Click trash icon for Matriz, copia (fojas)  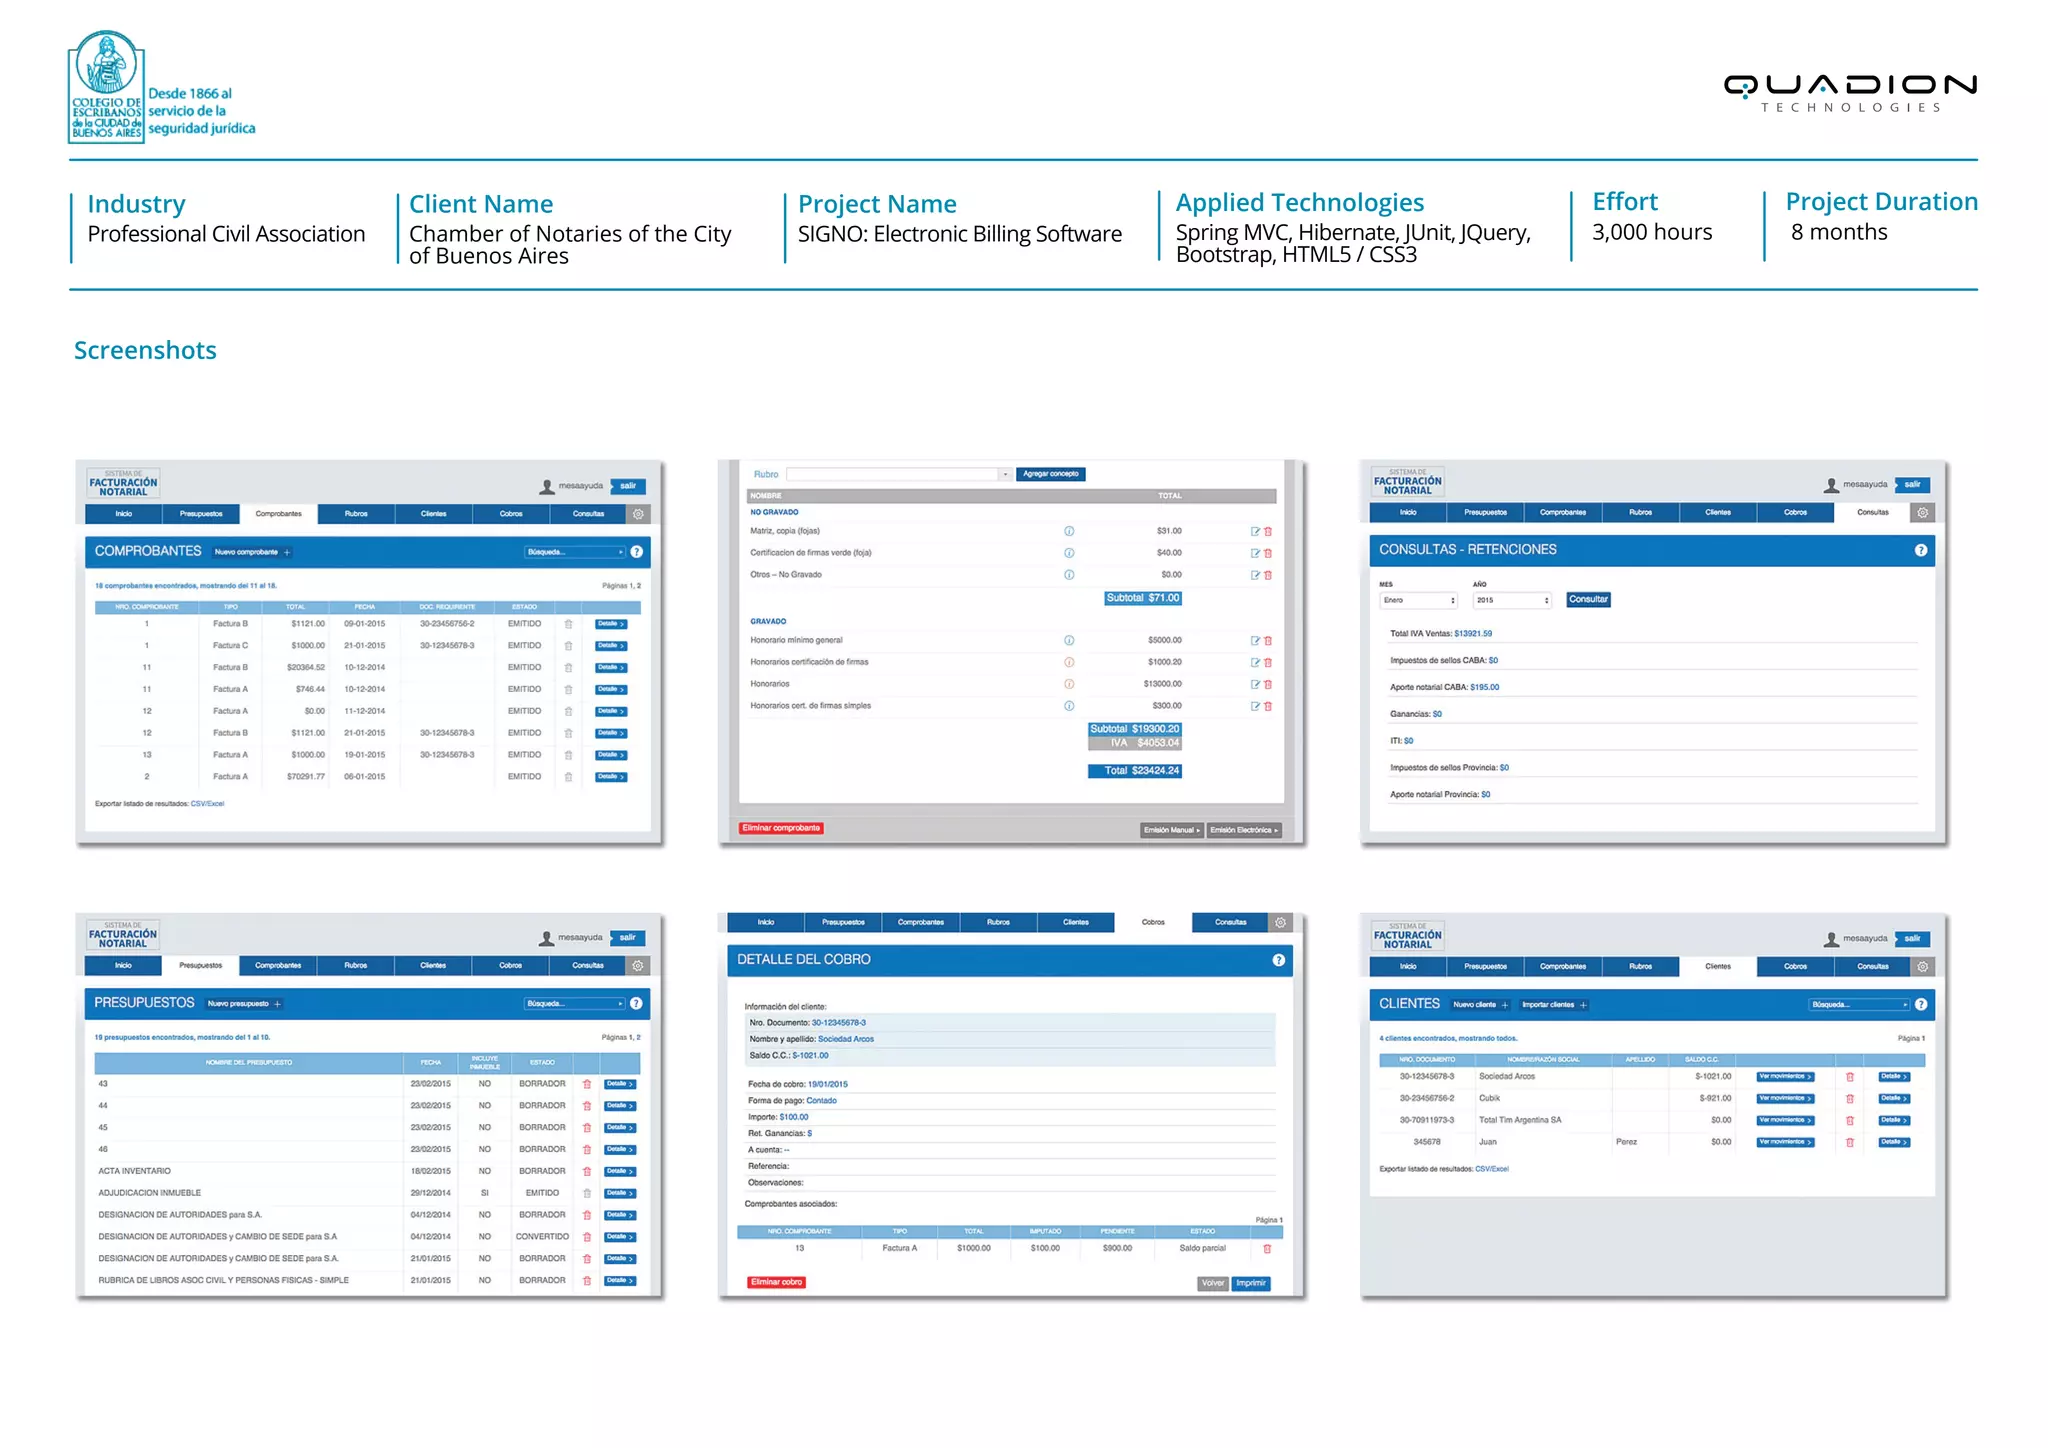[1268, 531]
